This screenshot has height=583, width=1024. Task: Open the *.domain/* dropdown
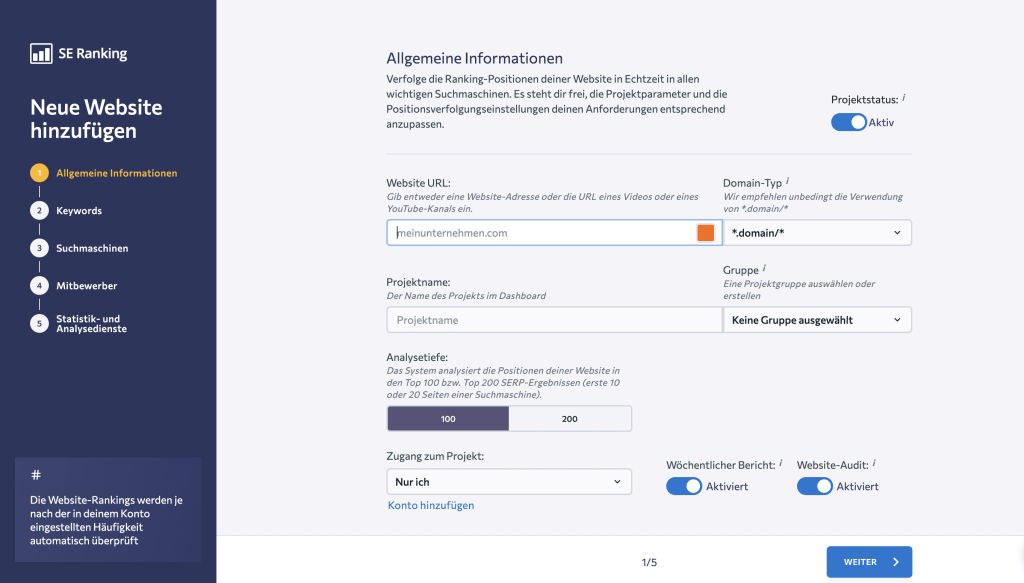pos(817,232)
